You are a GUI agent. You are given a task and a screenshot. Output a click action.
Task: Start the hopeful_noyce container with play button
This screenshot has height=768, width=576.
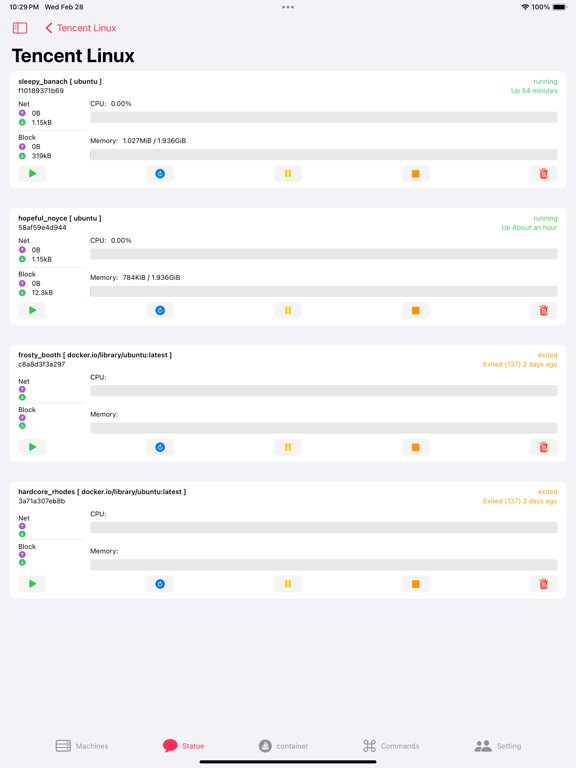[x=32, y=310]
